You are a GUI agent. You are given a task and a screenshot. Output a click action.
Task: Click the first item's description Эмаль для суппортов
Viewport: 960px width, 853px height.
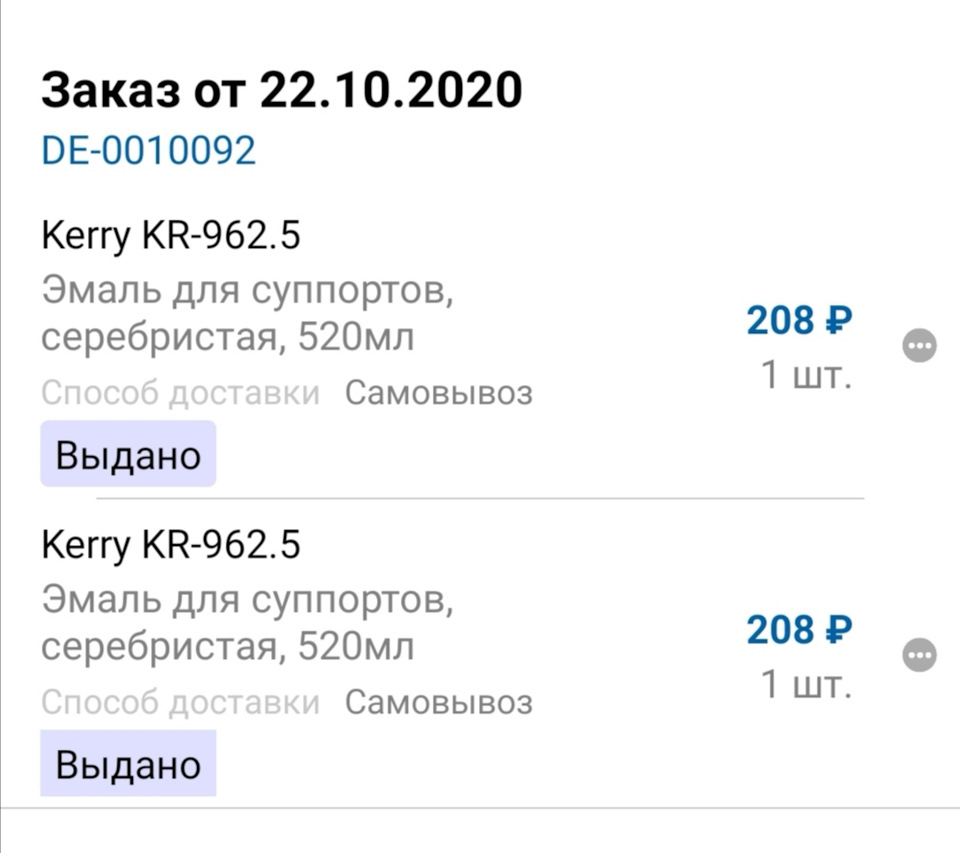248,294
